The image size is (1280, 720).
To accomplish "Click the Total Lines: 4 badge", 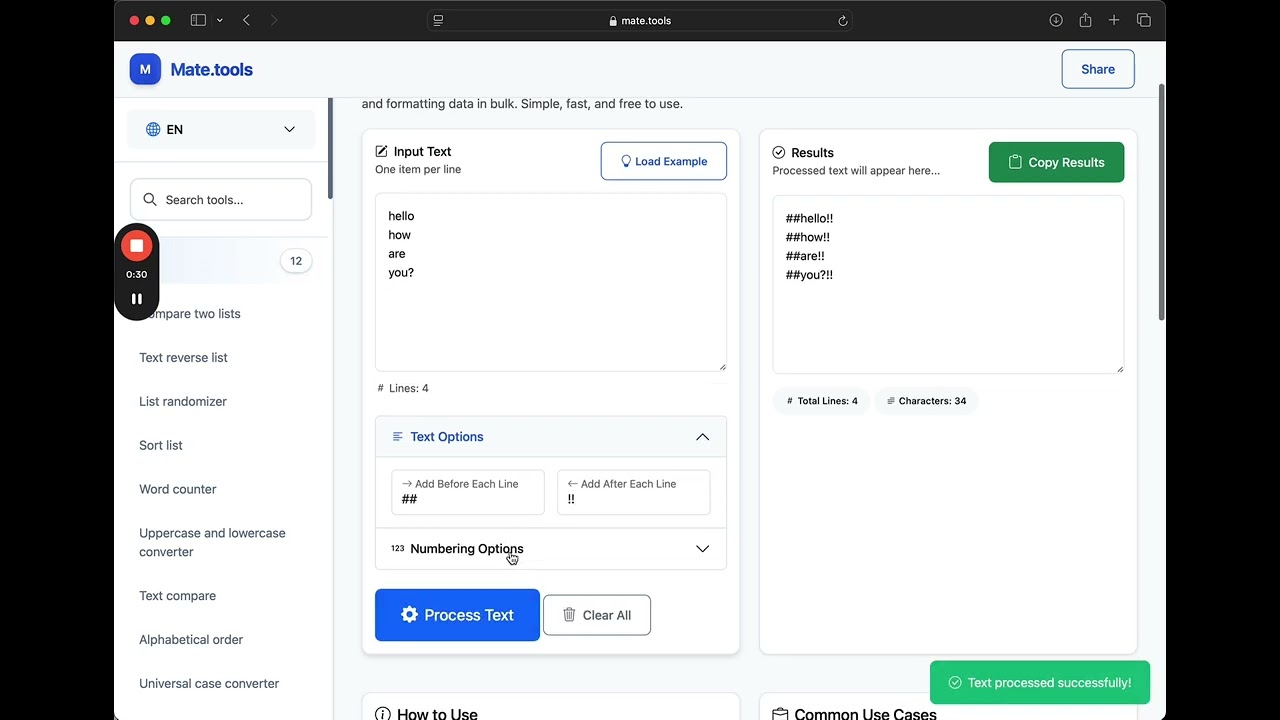I will click(821, 401).
